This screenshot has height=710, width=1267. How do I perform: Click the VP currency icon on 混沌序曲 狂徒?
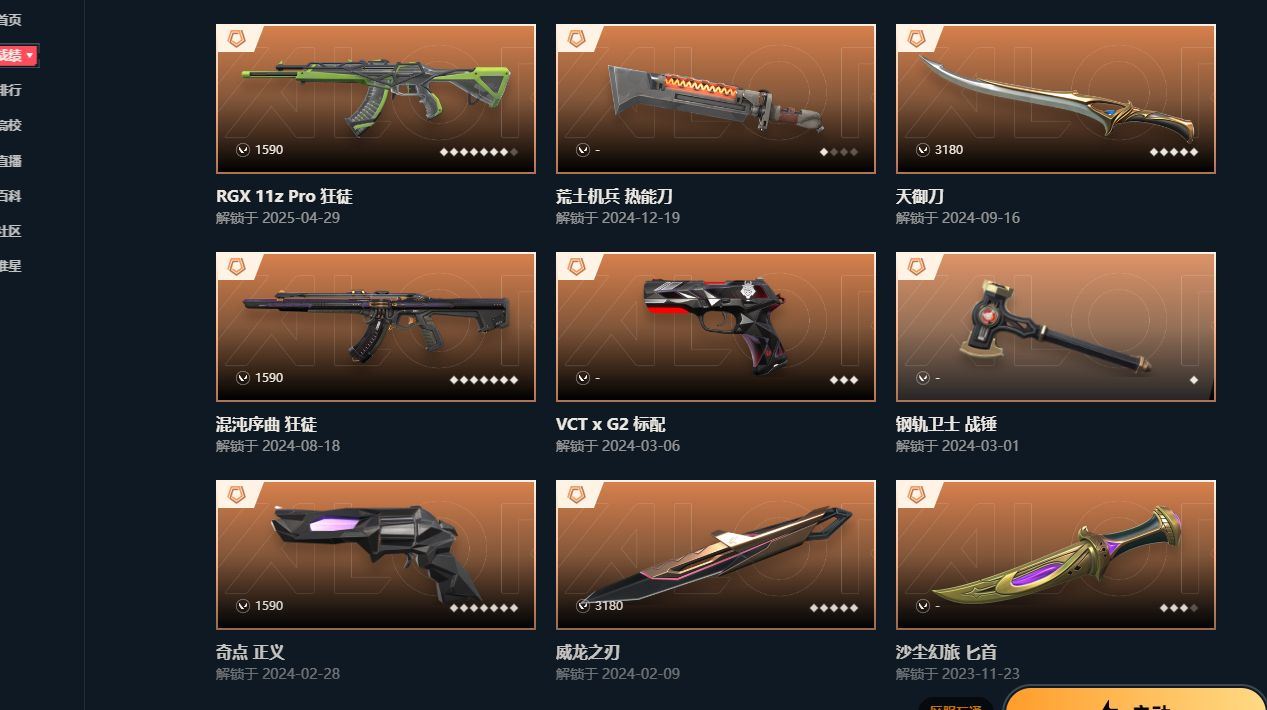click(243, 378)
